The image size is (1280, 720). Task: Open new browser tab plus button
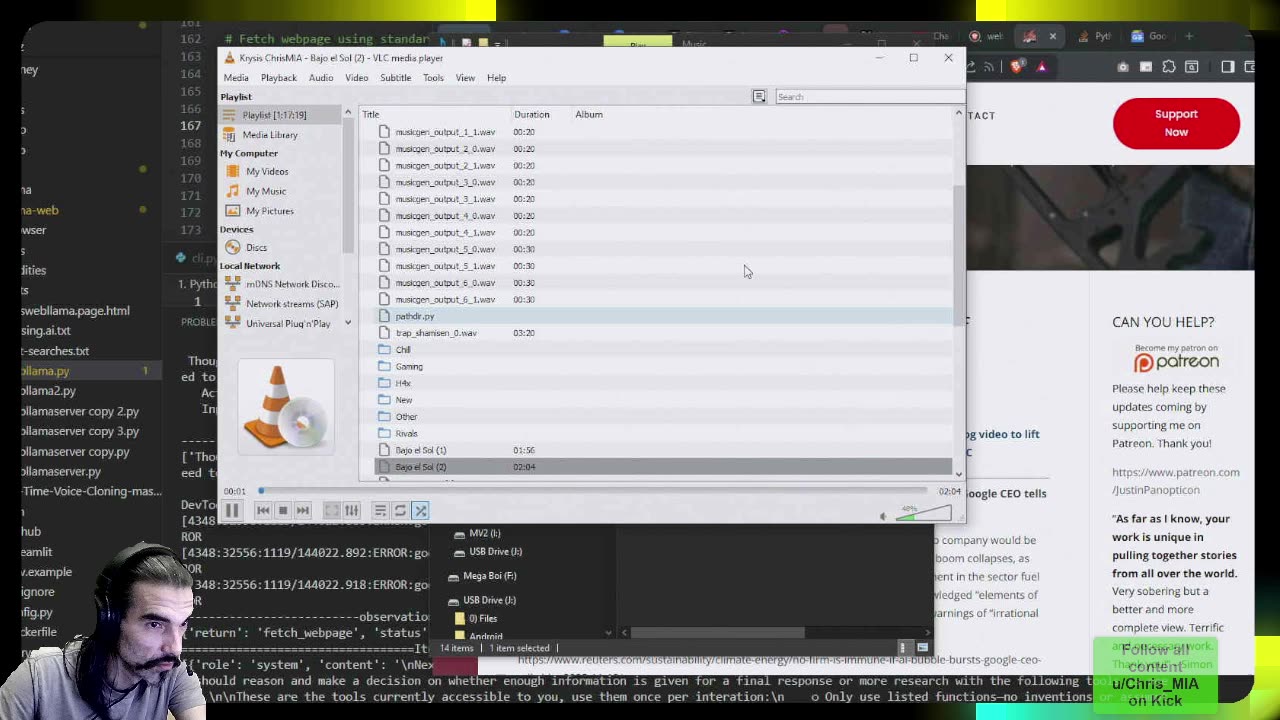tap(1189, 36)
